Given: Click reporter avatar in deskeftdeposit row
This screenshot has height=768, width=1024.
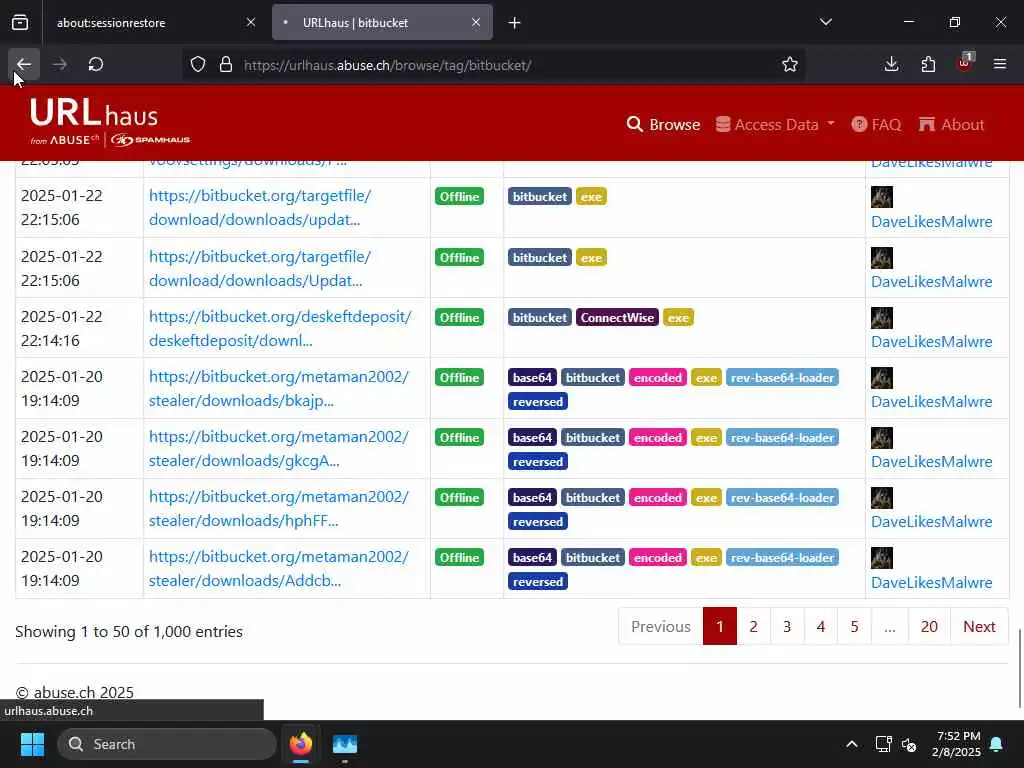Looking at the screenshot, I should coord(882,317).
